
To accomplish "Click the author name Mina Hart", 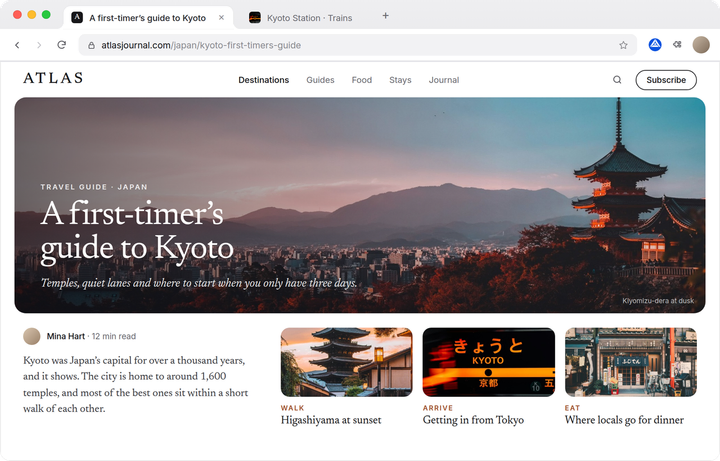I will (66, 336).
